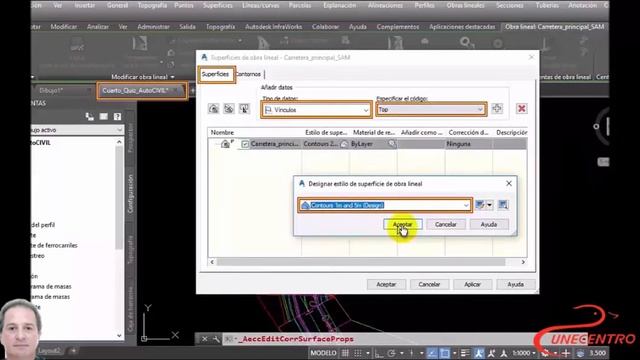Click the second Toolspace panel toolbar icon
Screen dimensions: 640x360
(104, 117)
